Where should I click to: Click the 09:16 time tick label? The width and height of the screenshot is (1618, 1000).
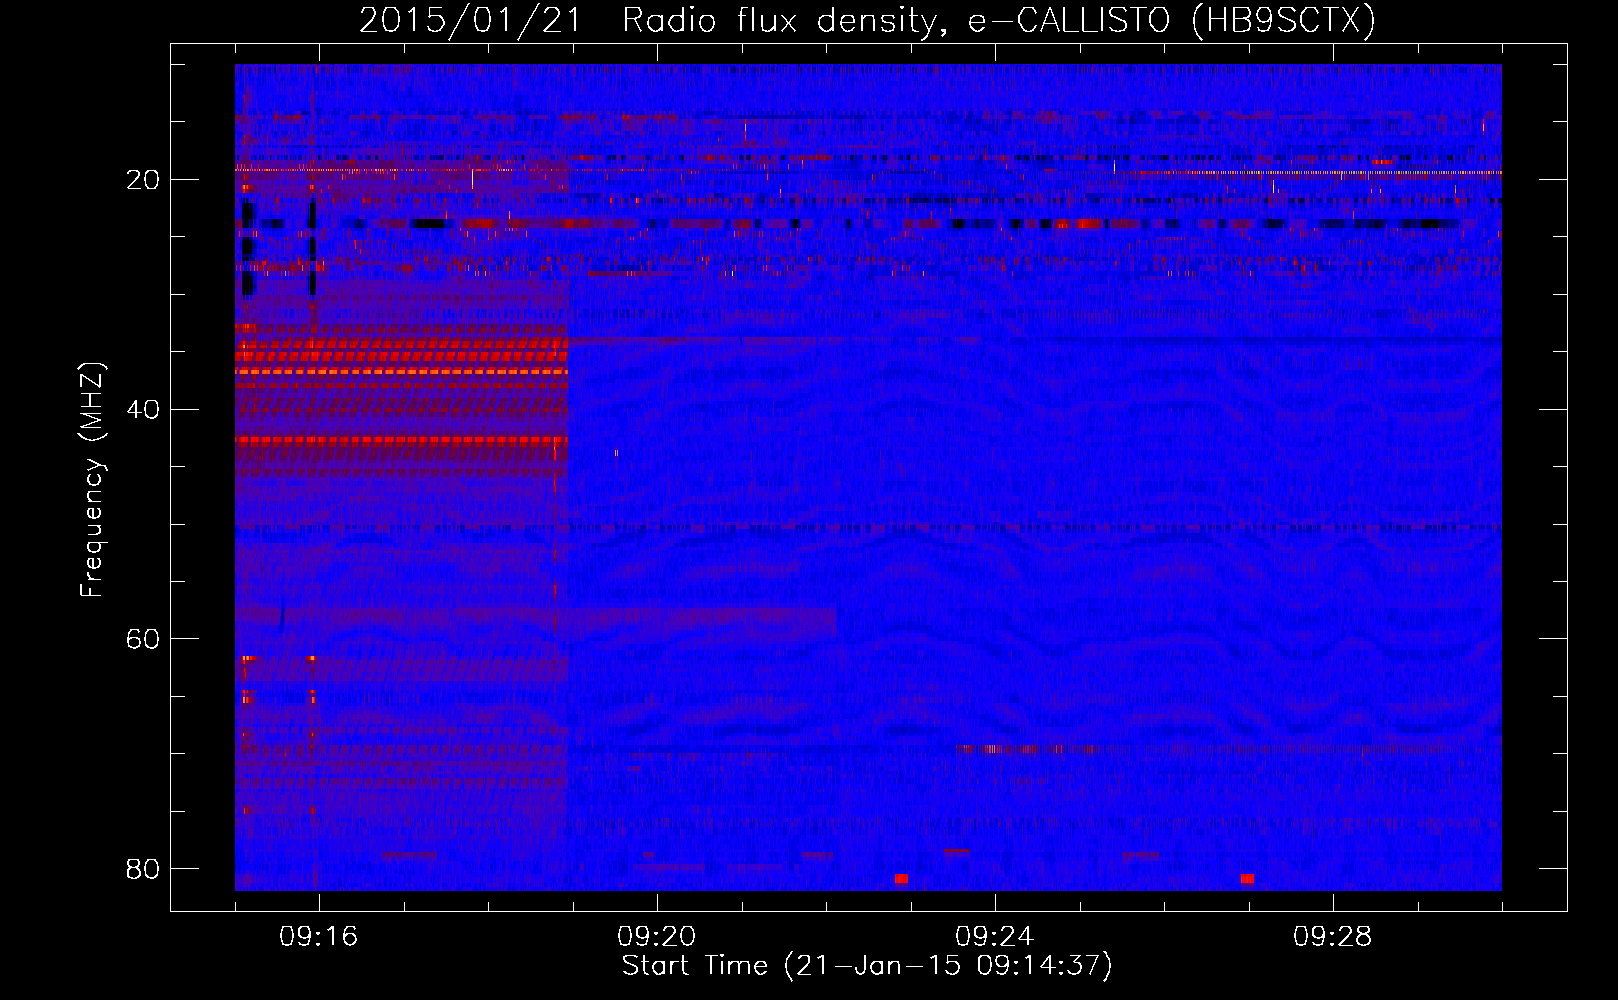click(319, 937)
